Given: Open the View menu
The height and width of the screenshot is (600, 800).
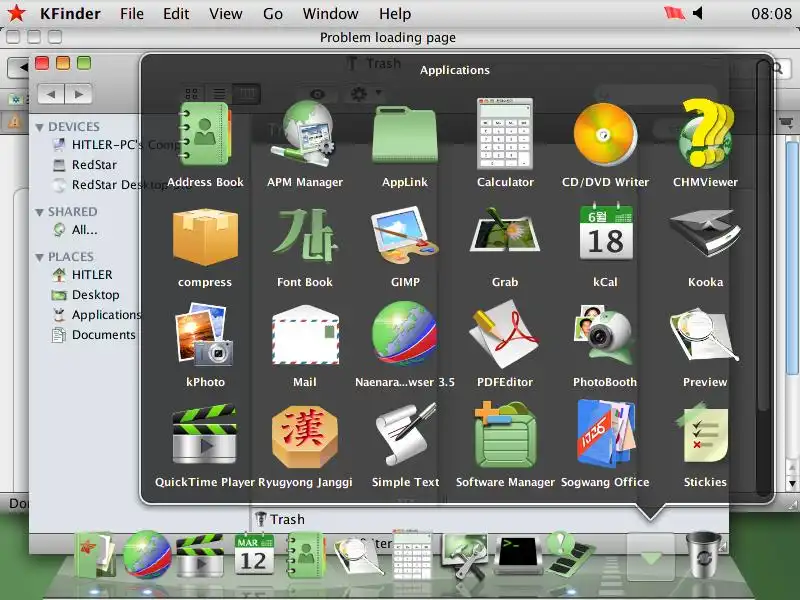Looking at the screenshot, I should [x=226, y=14].
